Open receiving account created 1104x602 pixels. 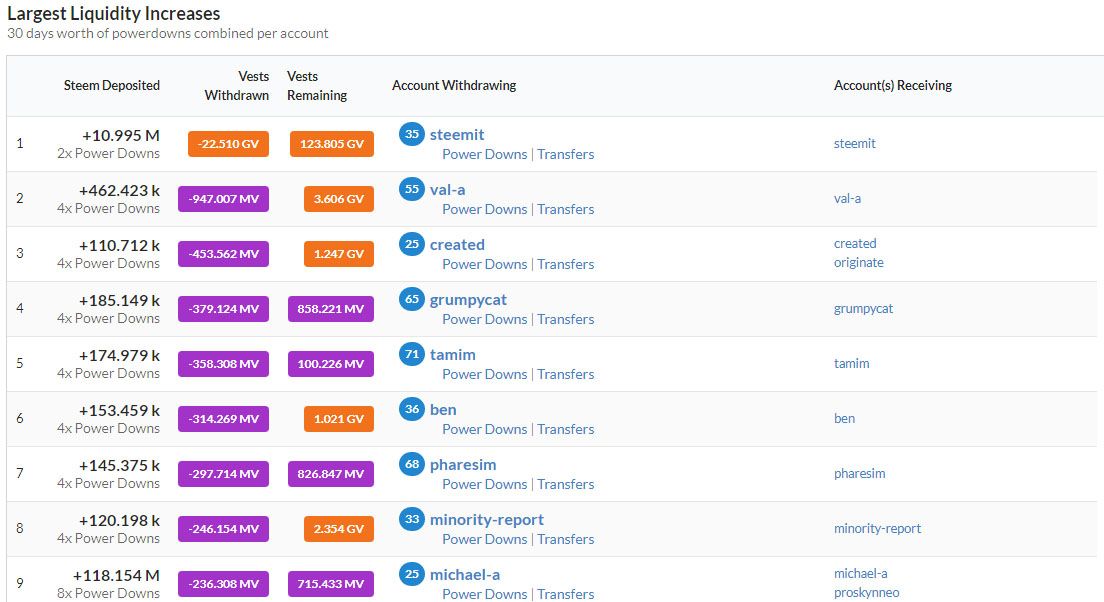coord(855,243)
